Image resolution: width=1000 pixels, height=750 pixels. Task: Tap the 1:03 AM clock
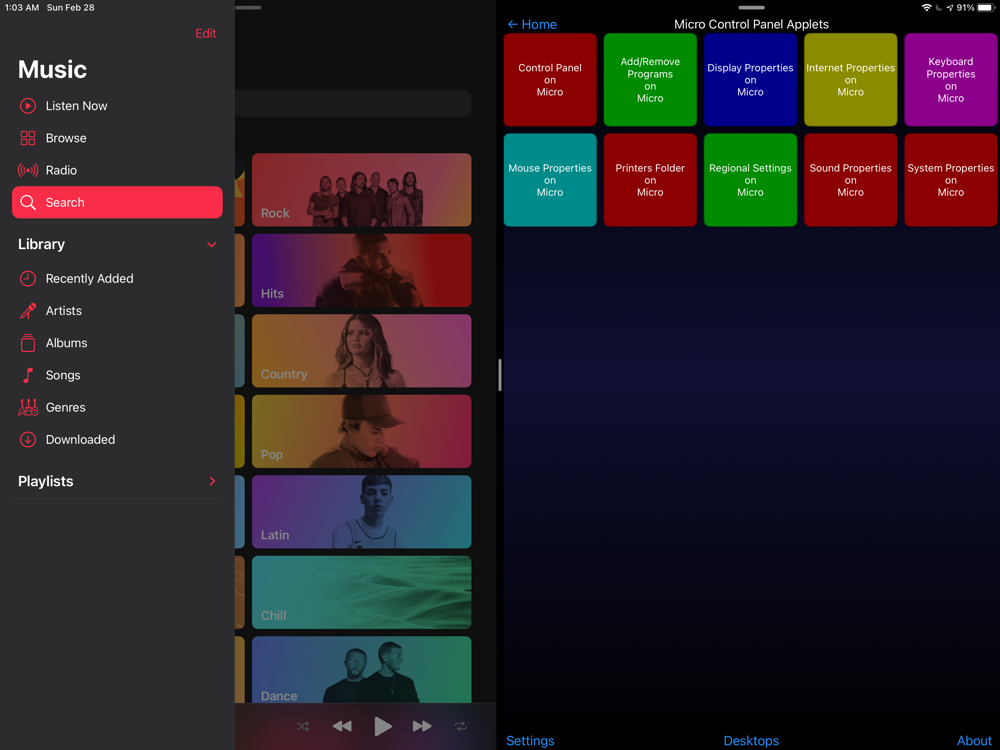click(x=22, y=8)
